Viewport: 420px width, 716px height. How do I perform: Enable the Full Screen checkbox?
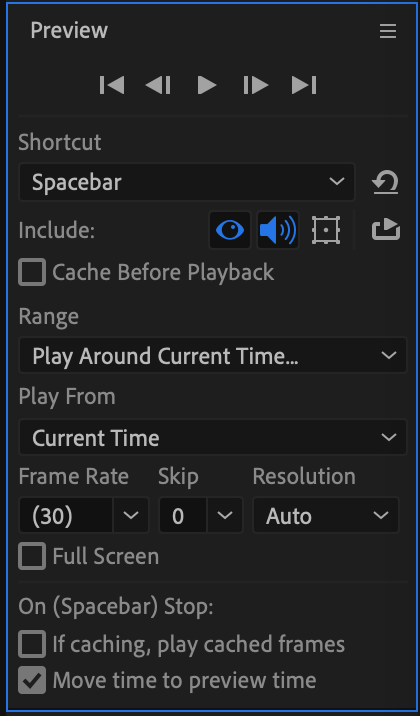(32, 556)
